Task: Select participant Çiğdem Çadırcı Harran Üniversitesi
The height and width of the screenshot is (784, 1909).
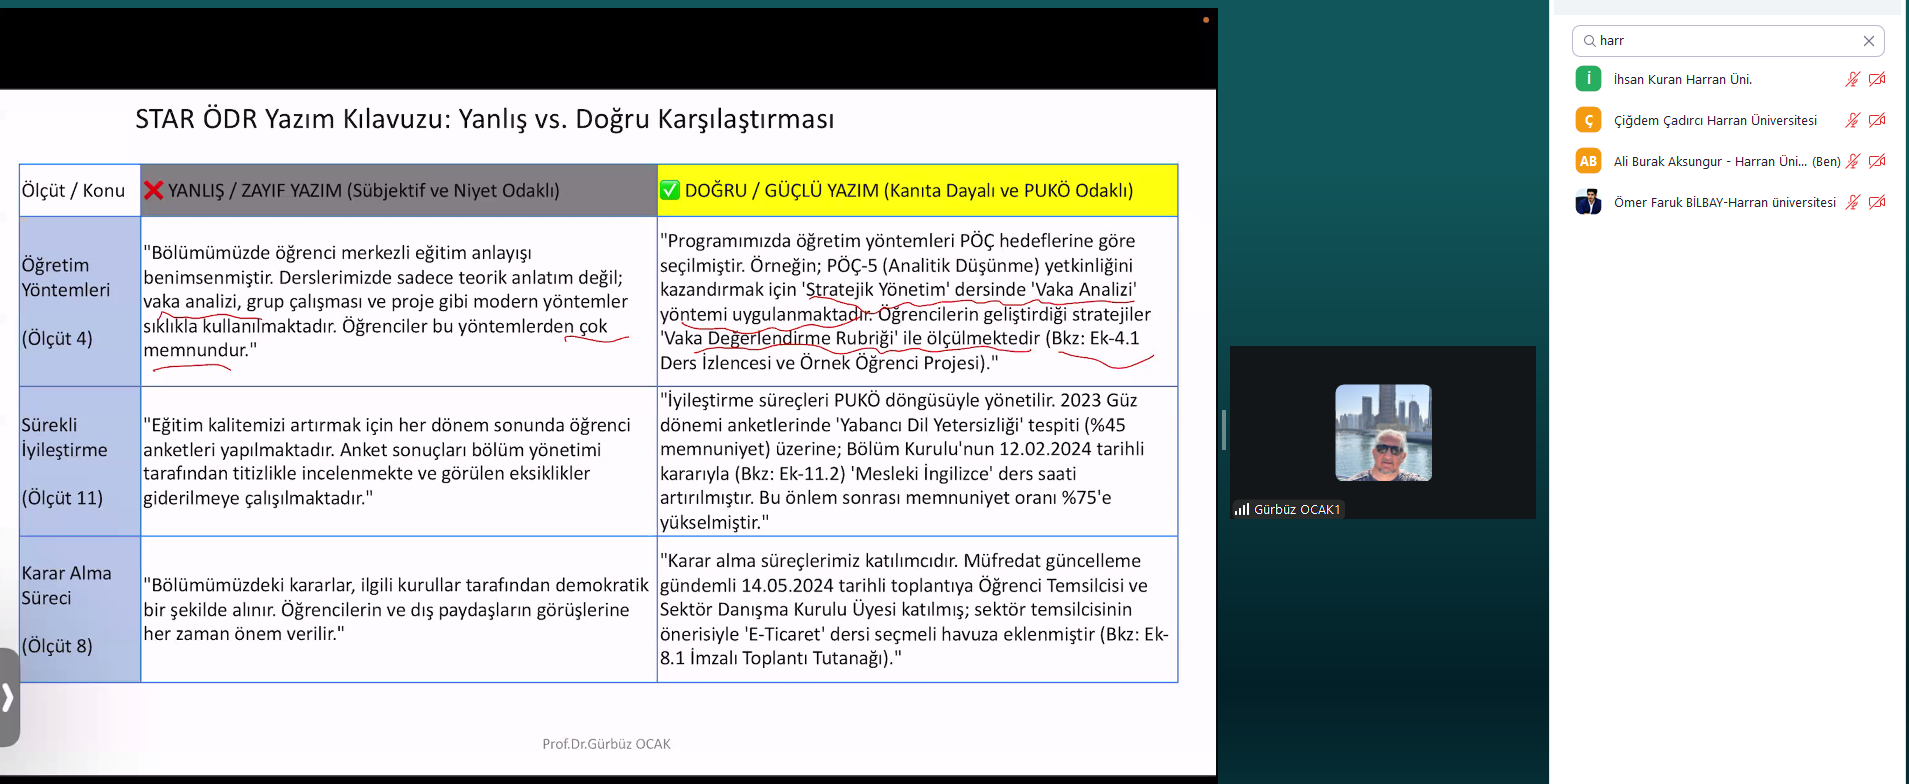Action: pos(1714,120)
